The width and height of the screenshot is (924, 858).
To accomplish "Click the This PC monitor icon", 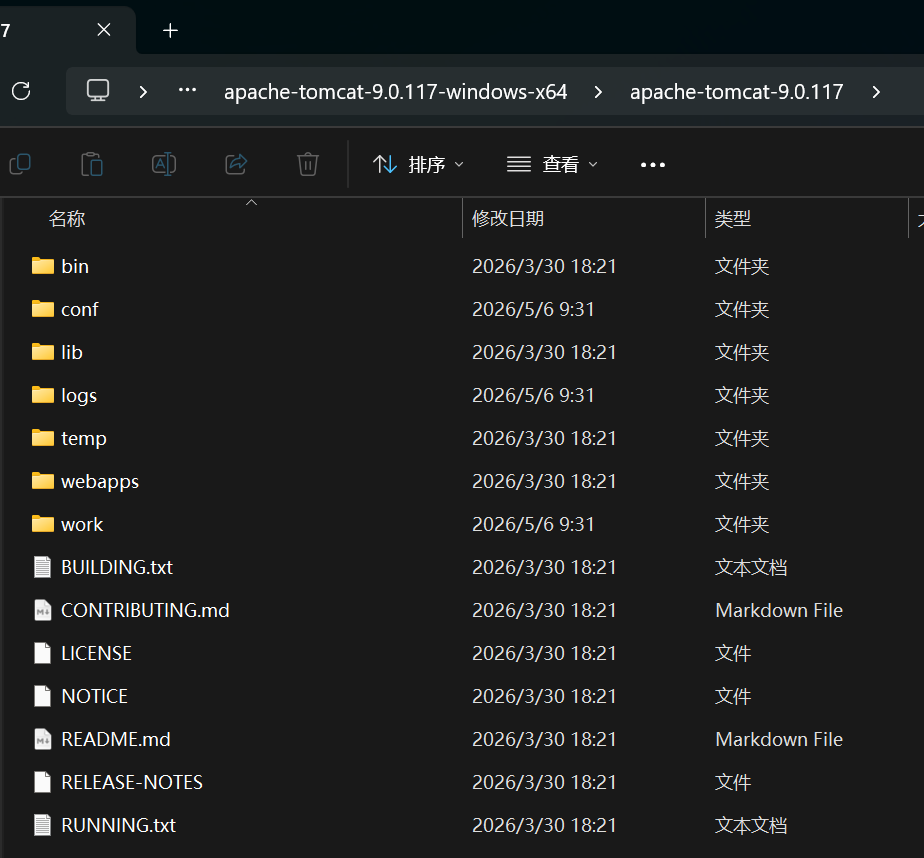I will tap(98, 91).
